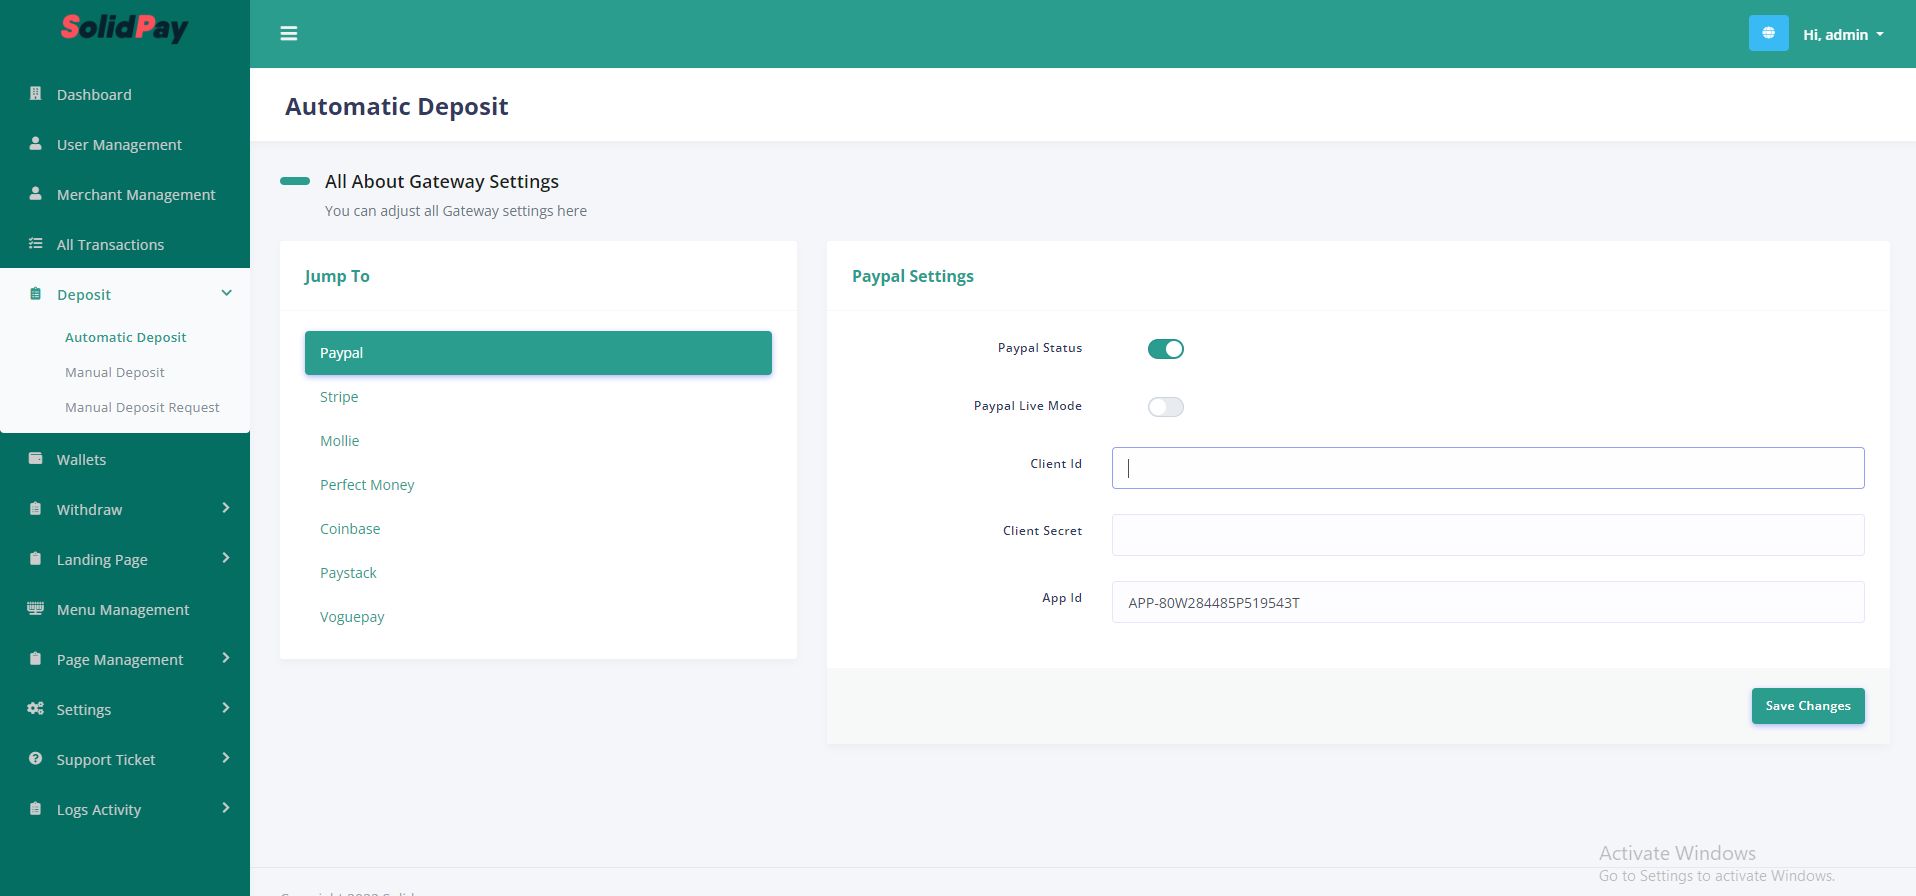Select Automatic Deposit submenu item

coord(126,338)
